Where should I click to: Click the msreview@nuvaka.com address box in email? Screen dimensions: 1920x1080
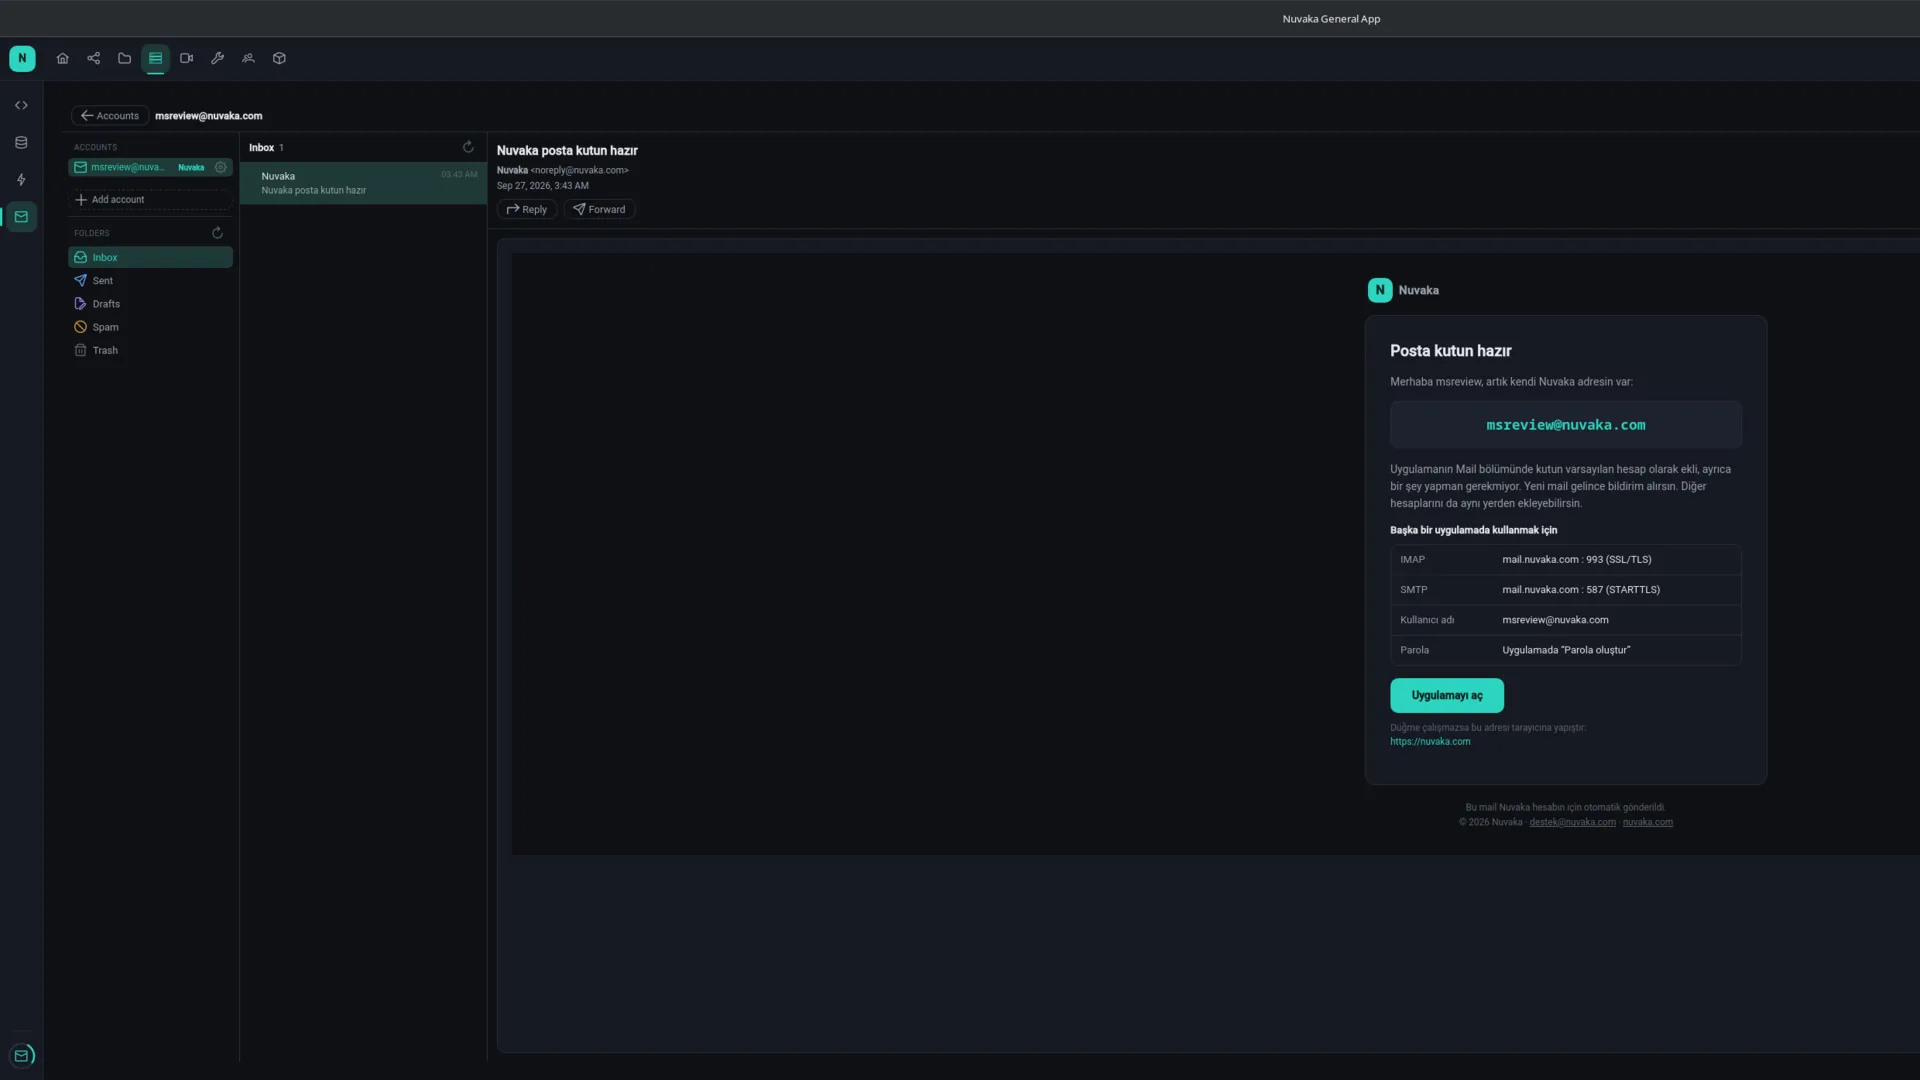pos(1565,425)
